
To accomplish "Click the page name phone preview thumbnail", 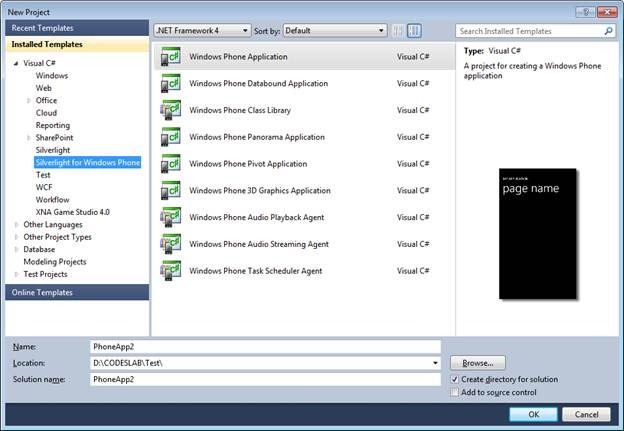I will 538,234.
